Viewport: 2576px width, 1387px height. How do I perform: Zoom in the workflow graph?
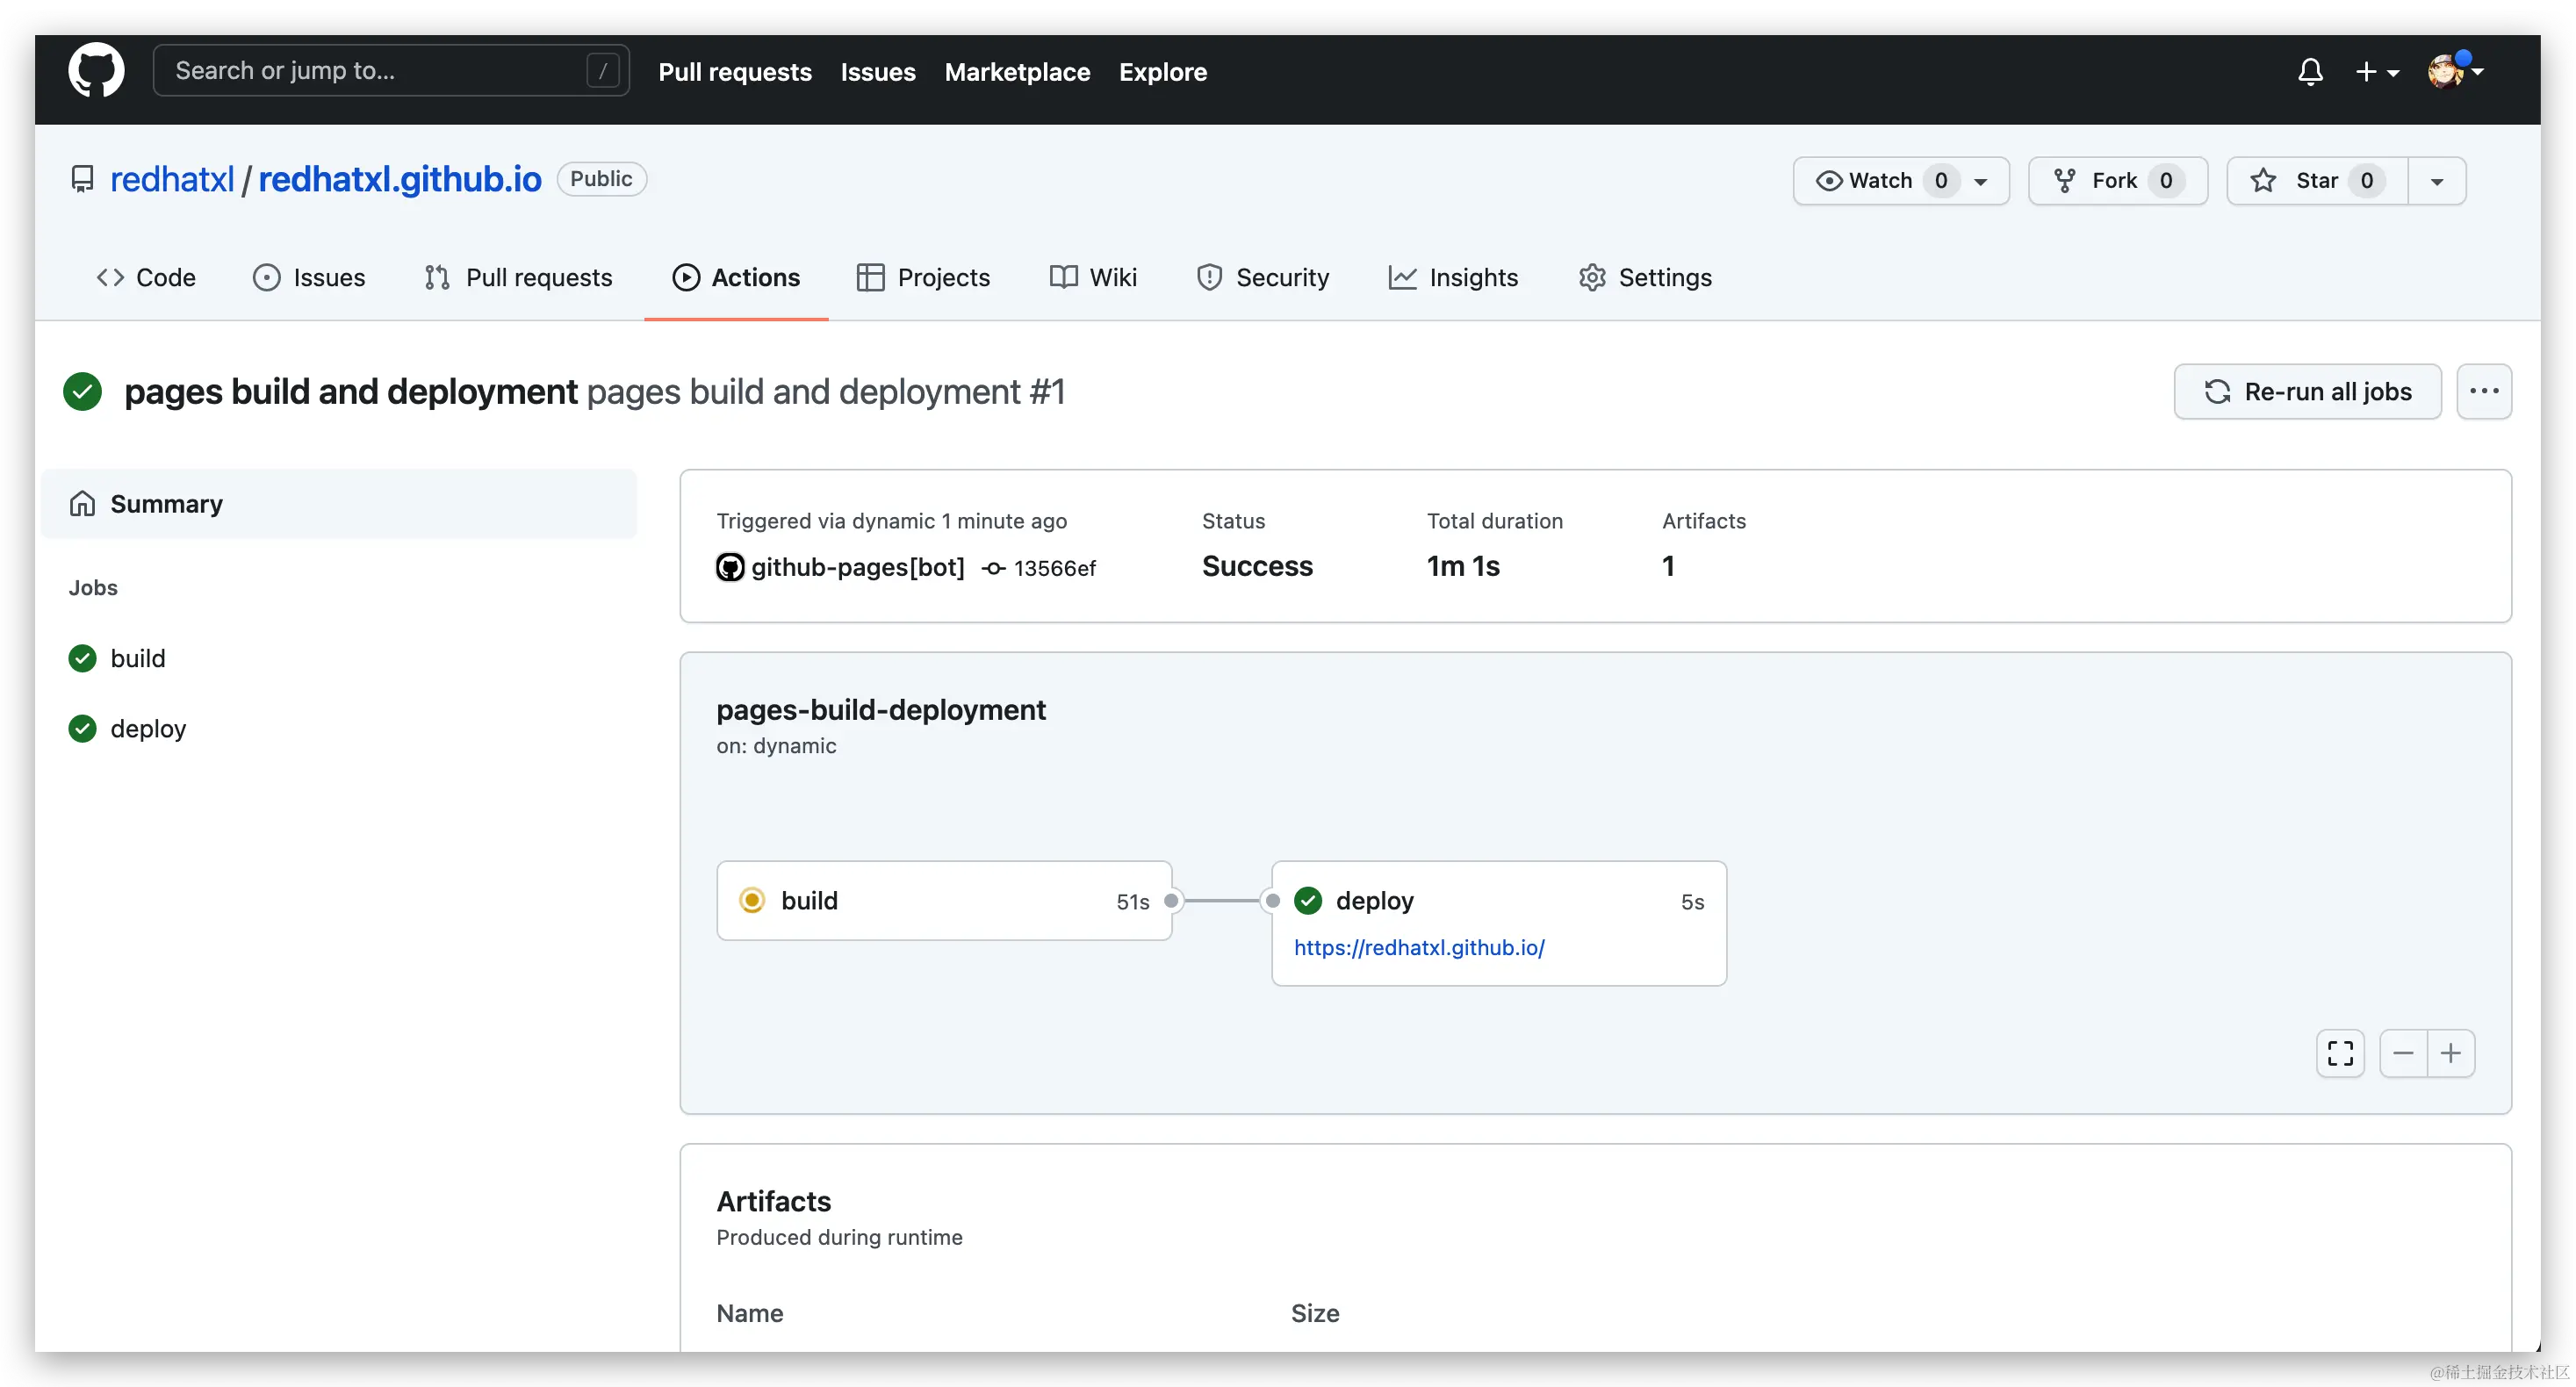coord(2451,1053)
